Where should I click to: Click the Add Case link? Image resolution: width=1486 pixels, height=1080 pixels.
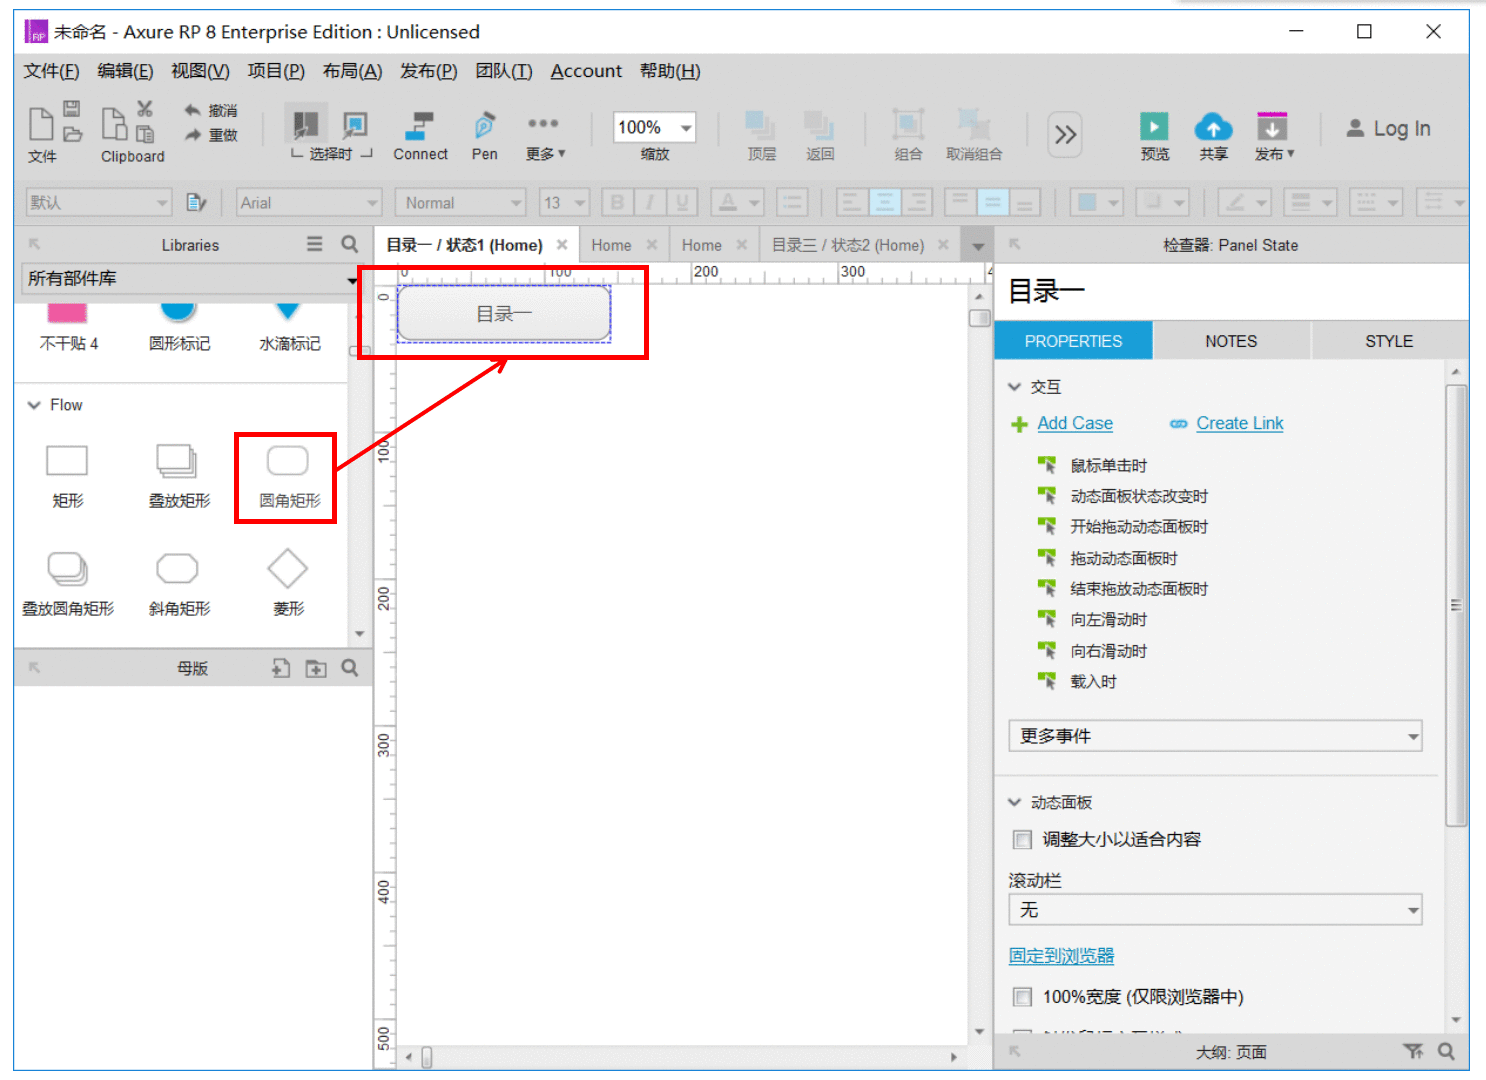(x=1075, y=423)
